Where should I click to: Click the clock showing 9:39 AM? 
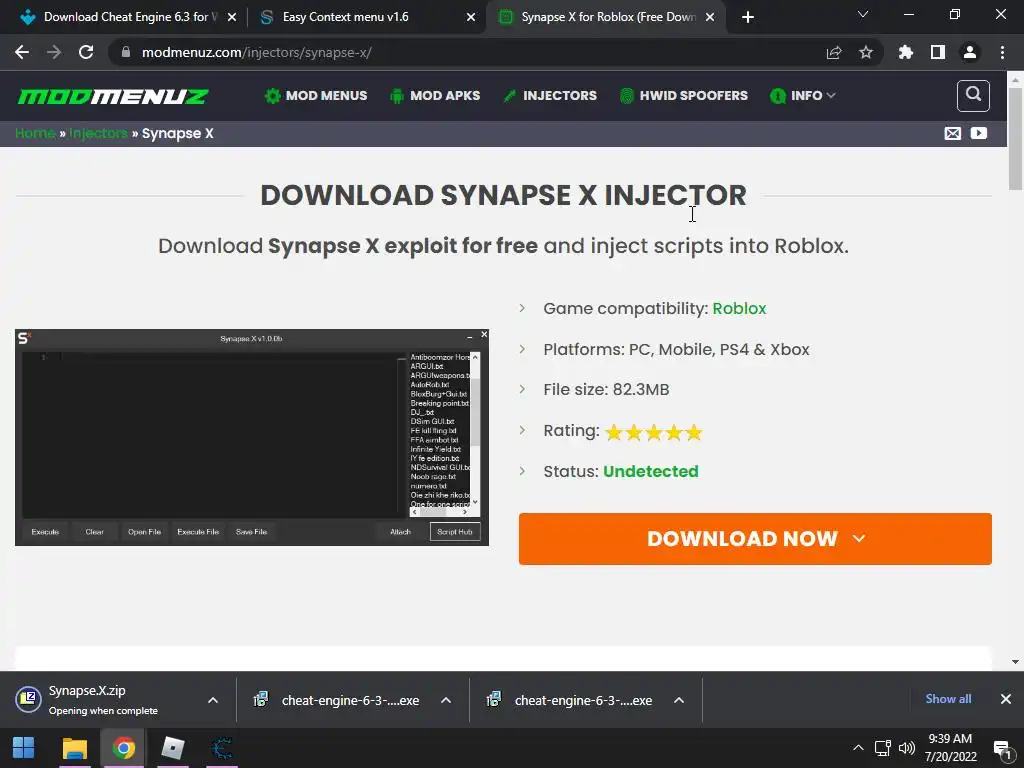pyautogui.click(x=950, y=739)
